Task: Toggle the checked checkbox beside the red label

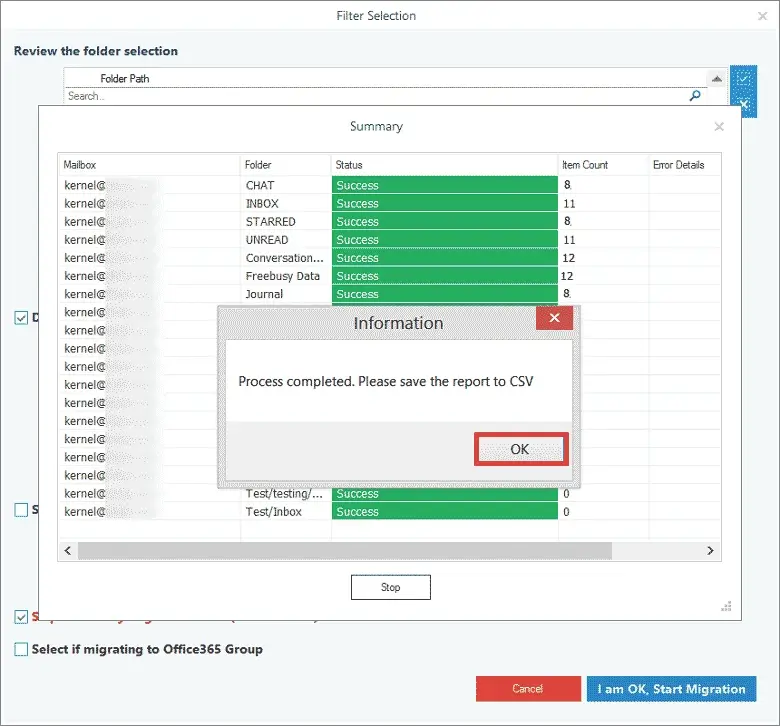Action: pyautogui.click(x=21, y=617)
